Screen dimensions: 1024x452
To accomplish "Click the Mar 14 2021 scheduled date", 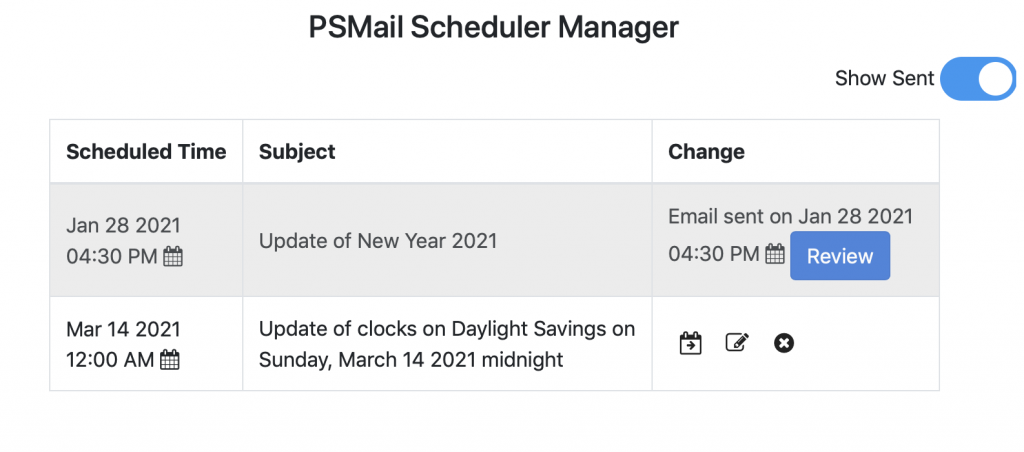I will coord(123,329).
